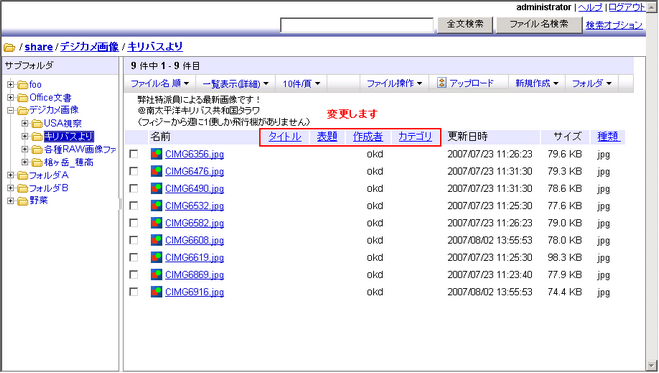Click the scrollbar down arrow
659x373 pixels.
coord(652,365)
